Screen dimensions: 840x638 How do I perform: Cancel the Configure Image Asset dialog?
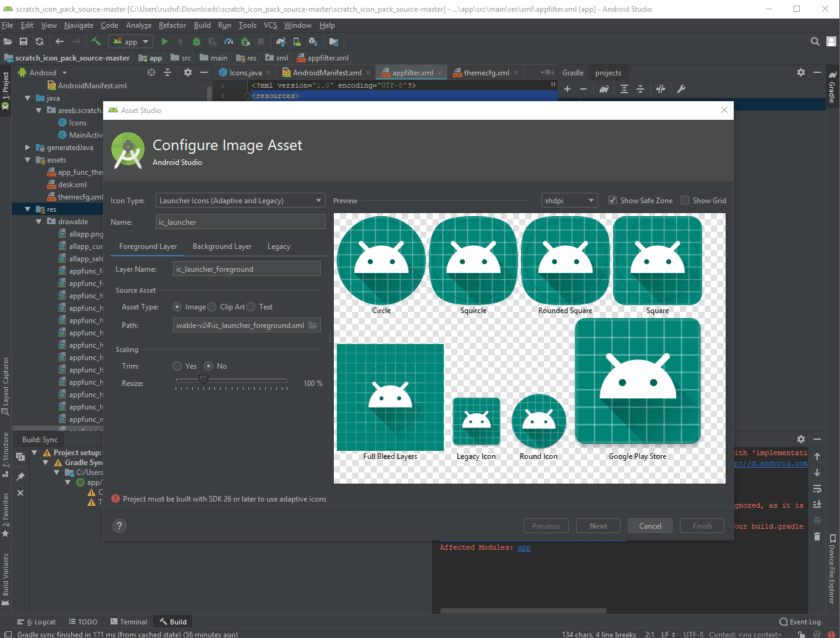(x=650, y=525)
